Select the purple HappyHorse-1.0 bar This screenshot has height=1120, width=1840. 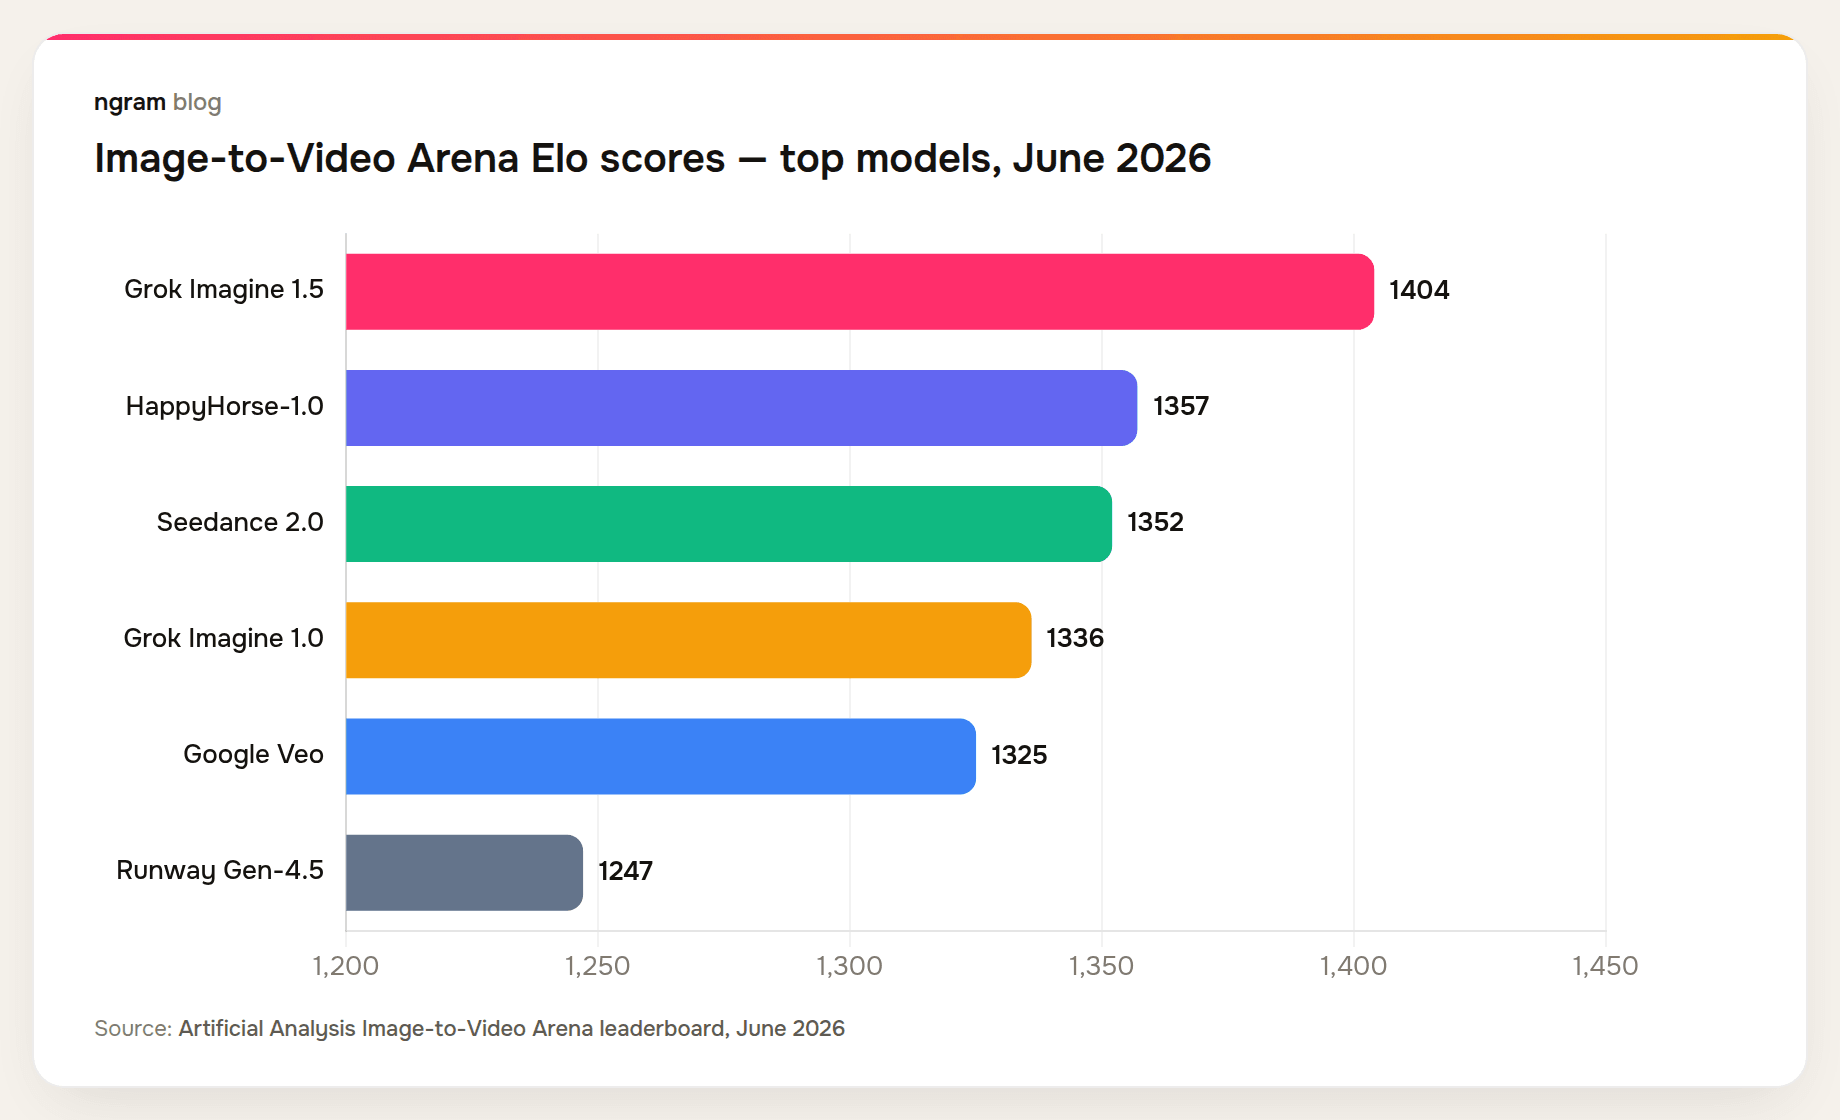tap(741, 407)
